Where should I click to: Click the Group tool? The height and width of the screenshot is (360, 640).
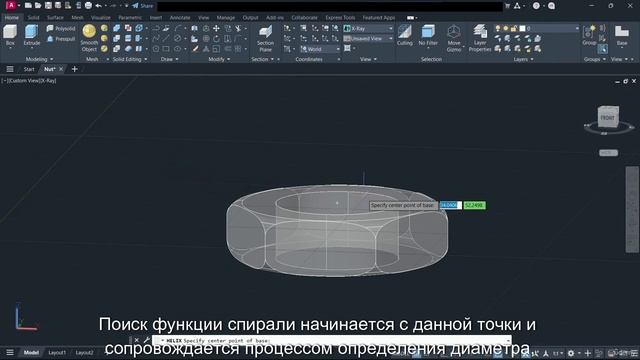coord(589,35)
